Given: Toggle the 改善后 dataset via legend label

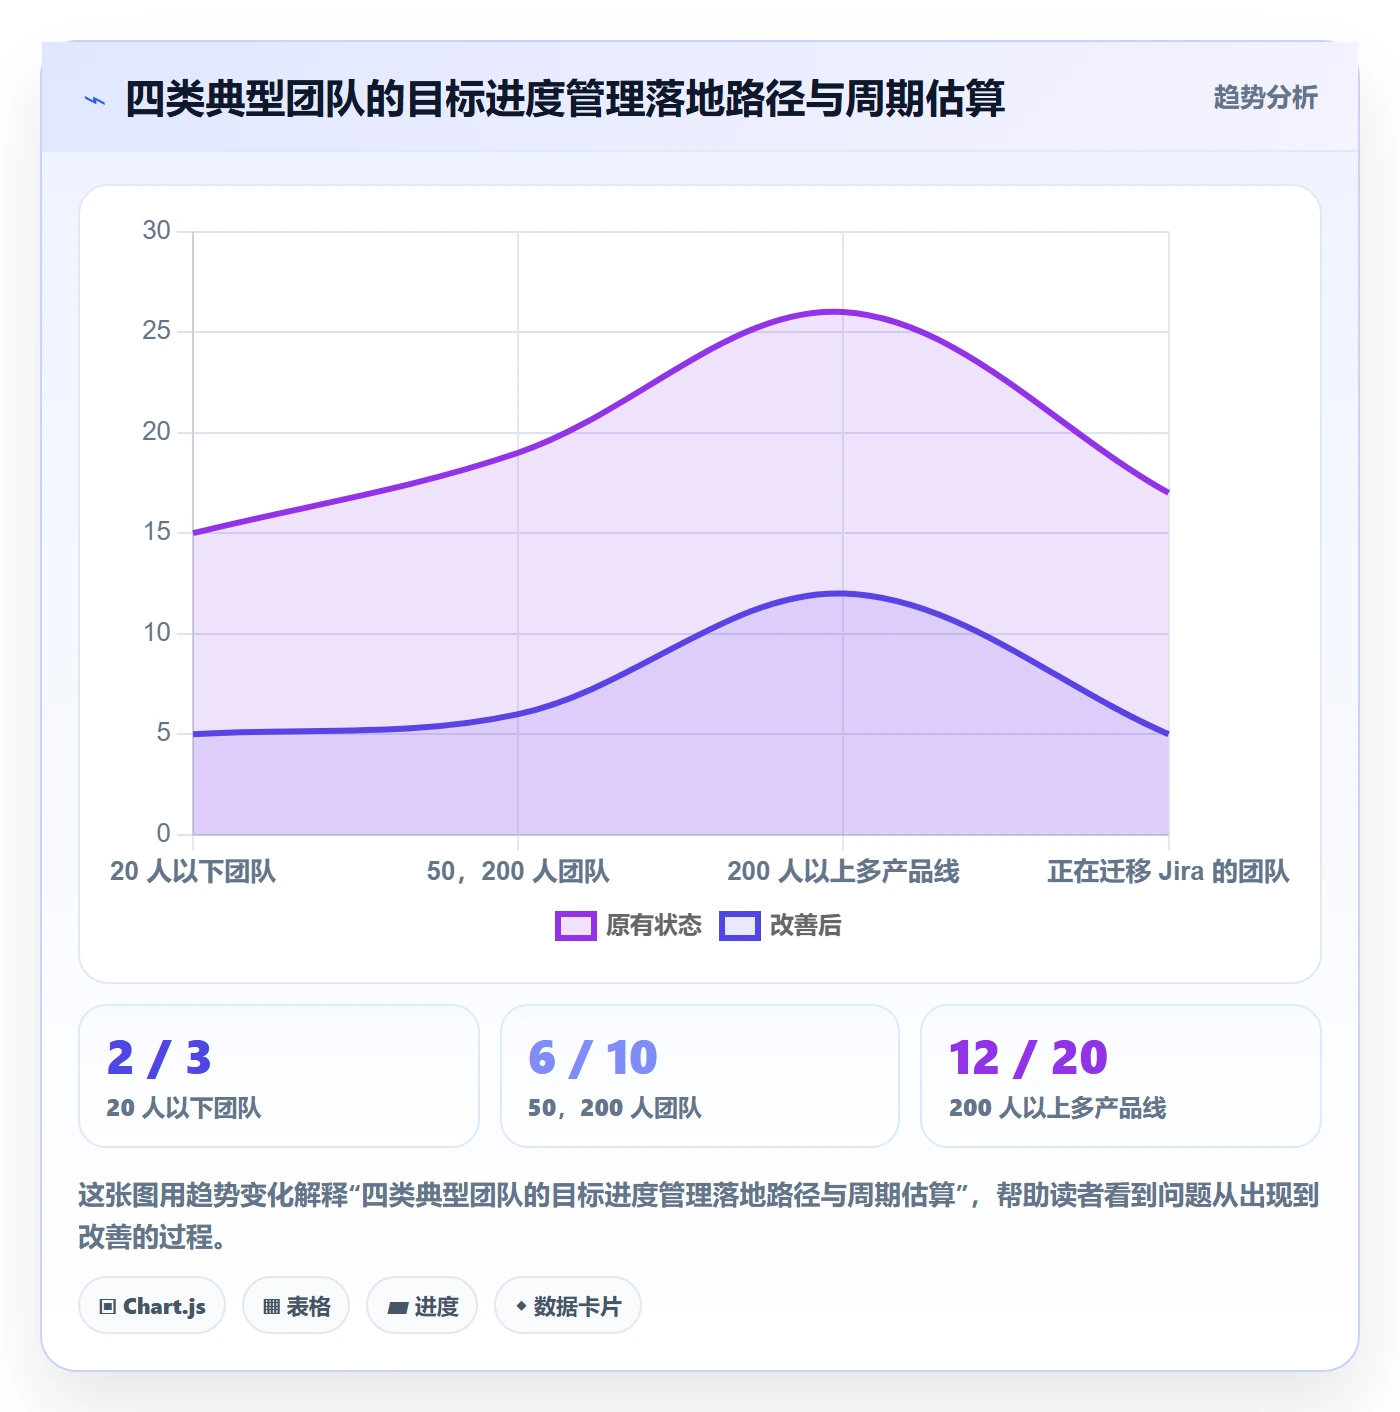Looking at the screenshot, I should pos(806,926).
